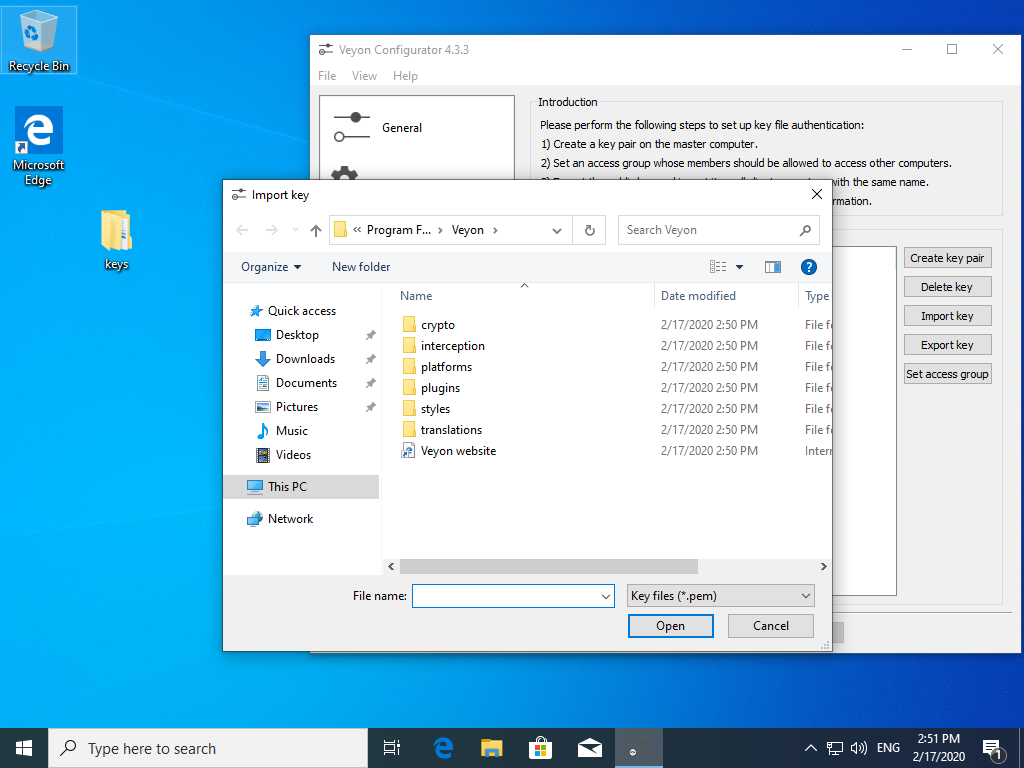
Task: Select the platforms folder
Action: tap(446, 366)
